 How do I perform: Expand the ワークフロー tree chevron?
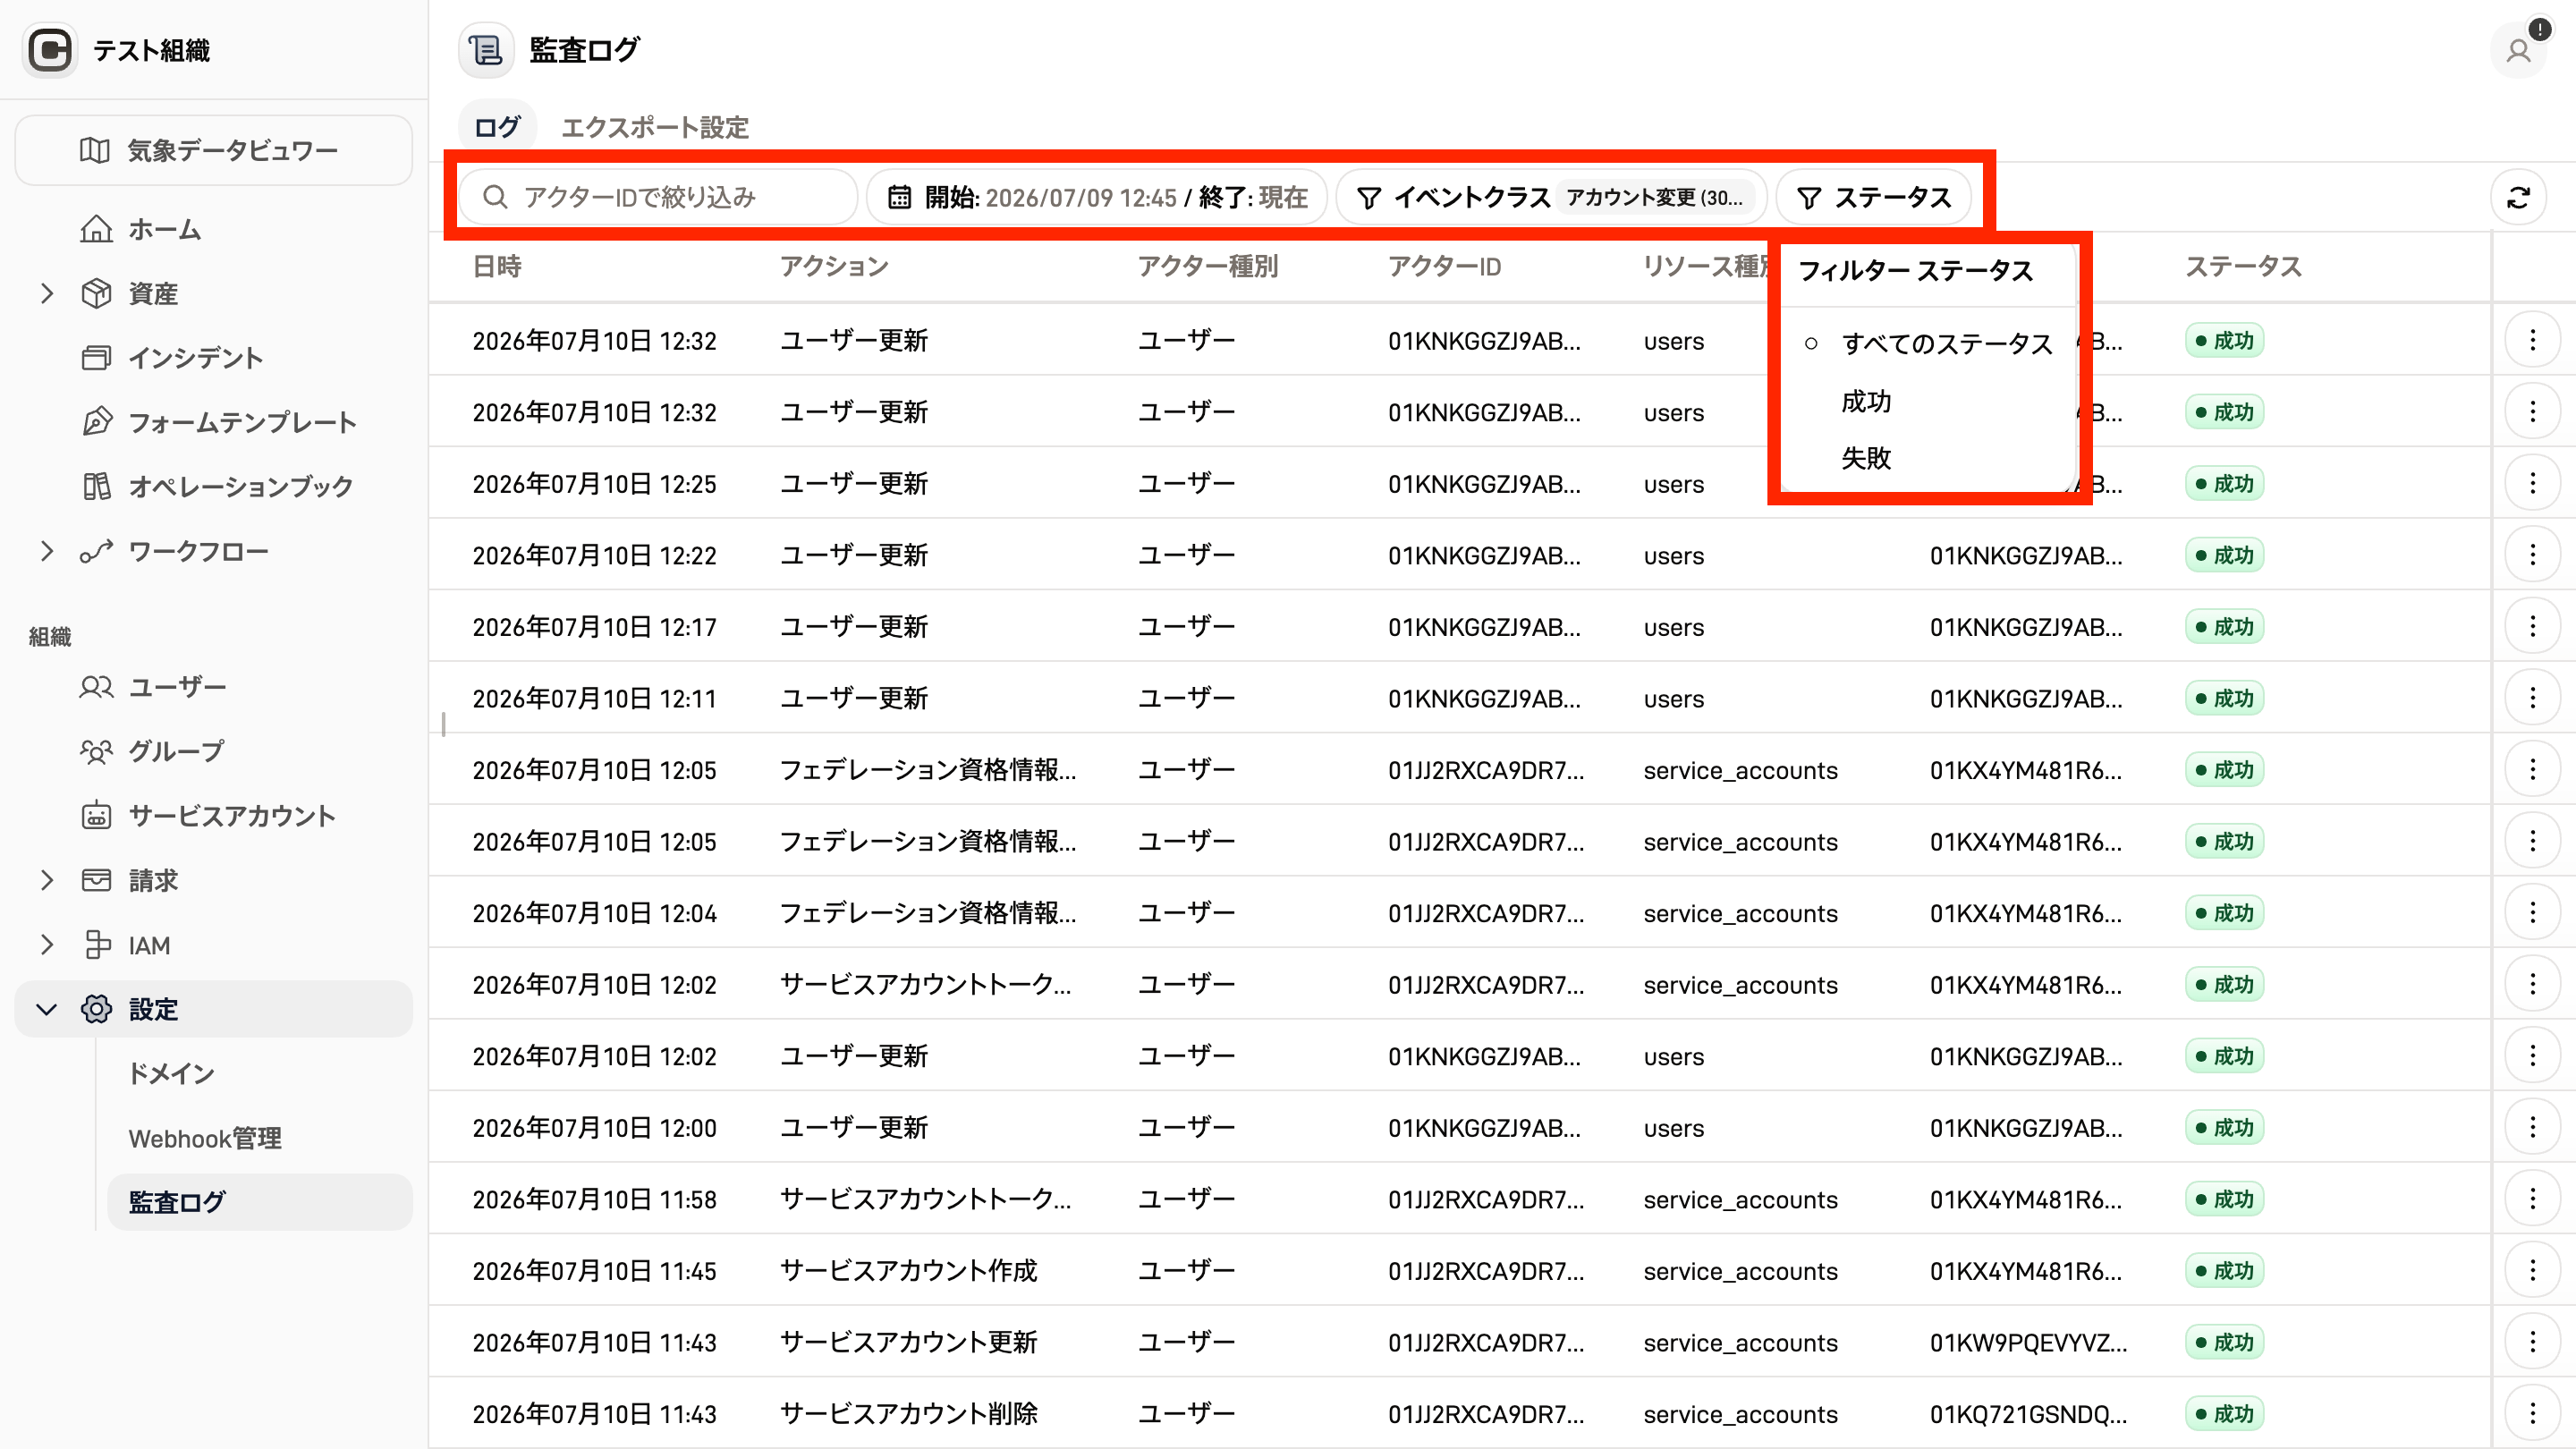click(46, 551)
